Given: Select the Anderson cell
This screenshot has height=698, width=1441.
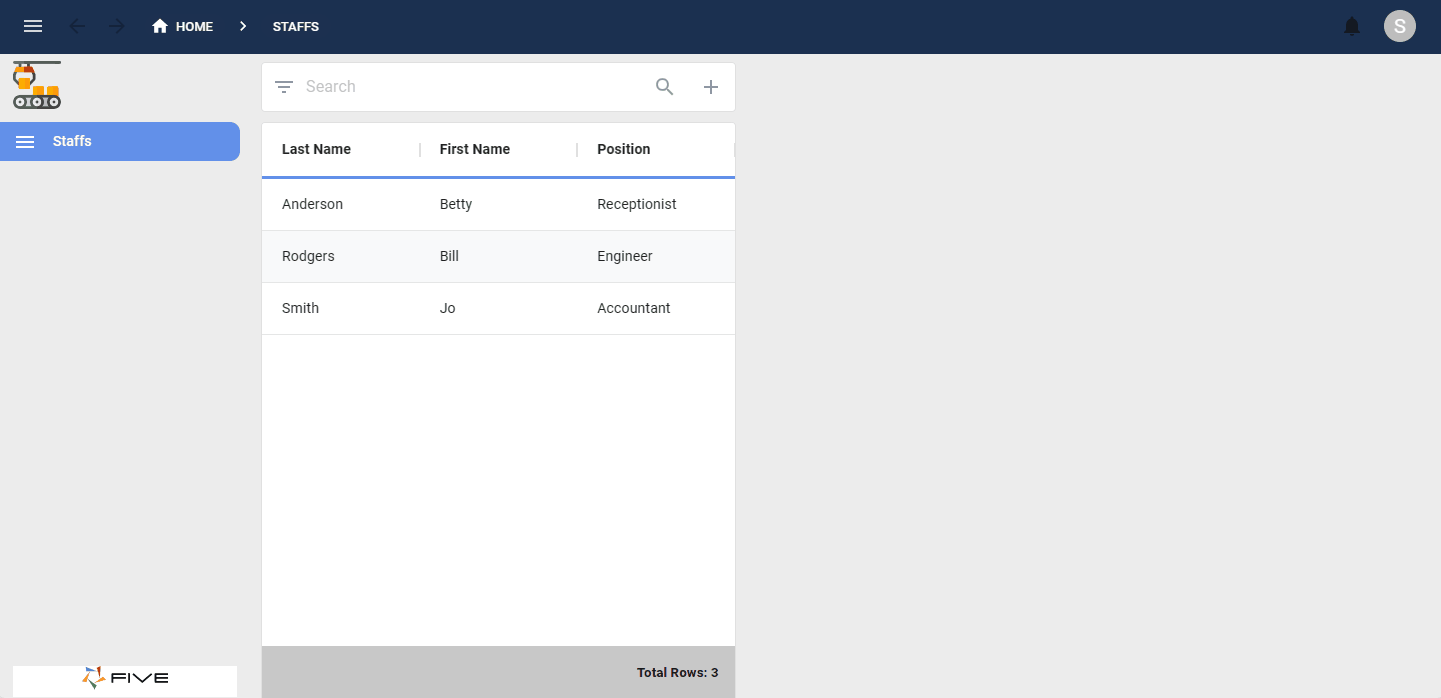Looking at the screenshot, I should [312, 204].
